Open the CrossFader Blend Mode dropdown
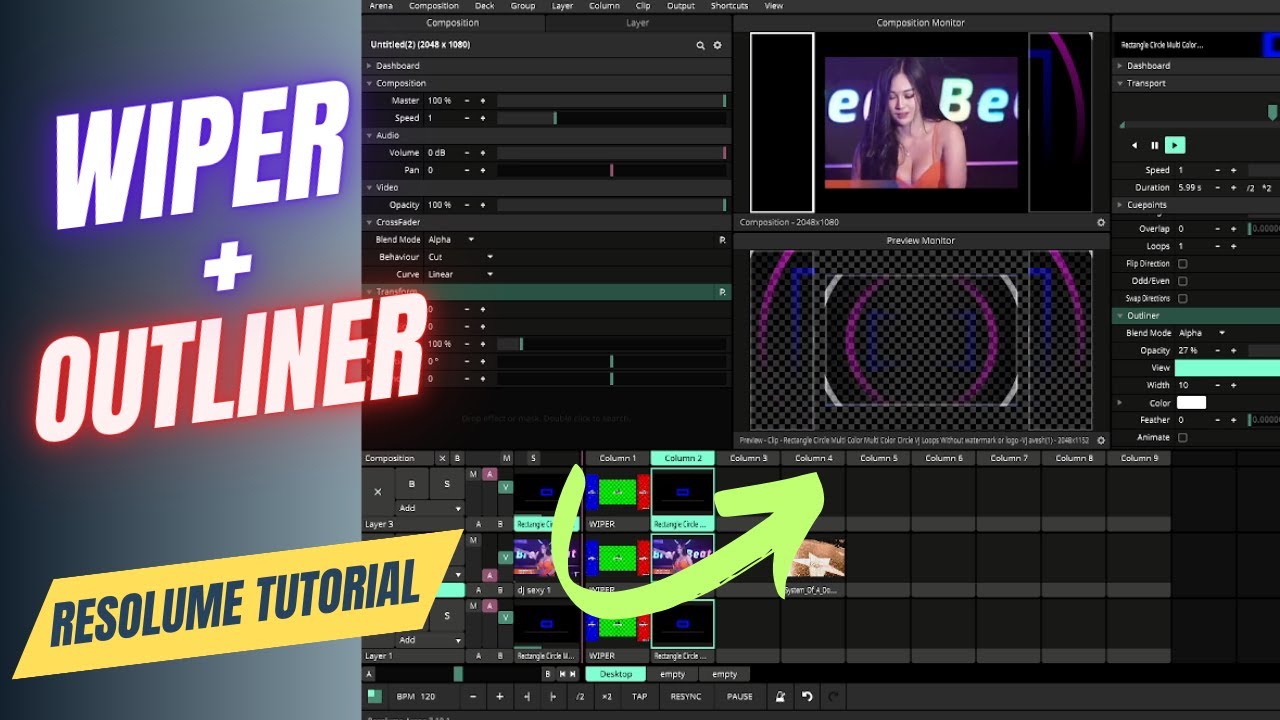The width and height of the screenshot is (1280, 720). [451, 240]
